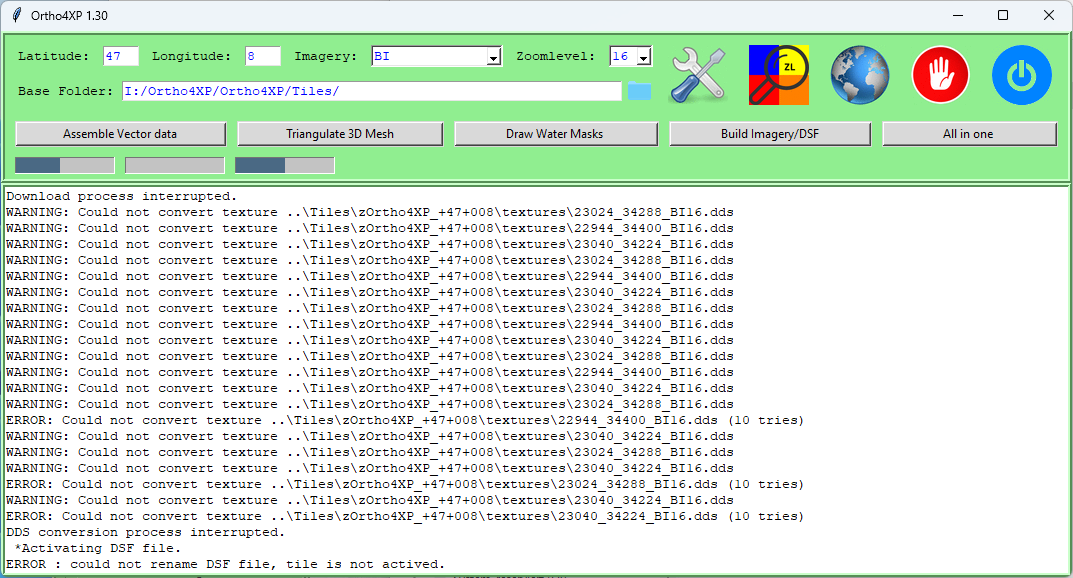
Task: Click the first download progress bar
Action: pos(64,165)
